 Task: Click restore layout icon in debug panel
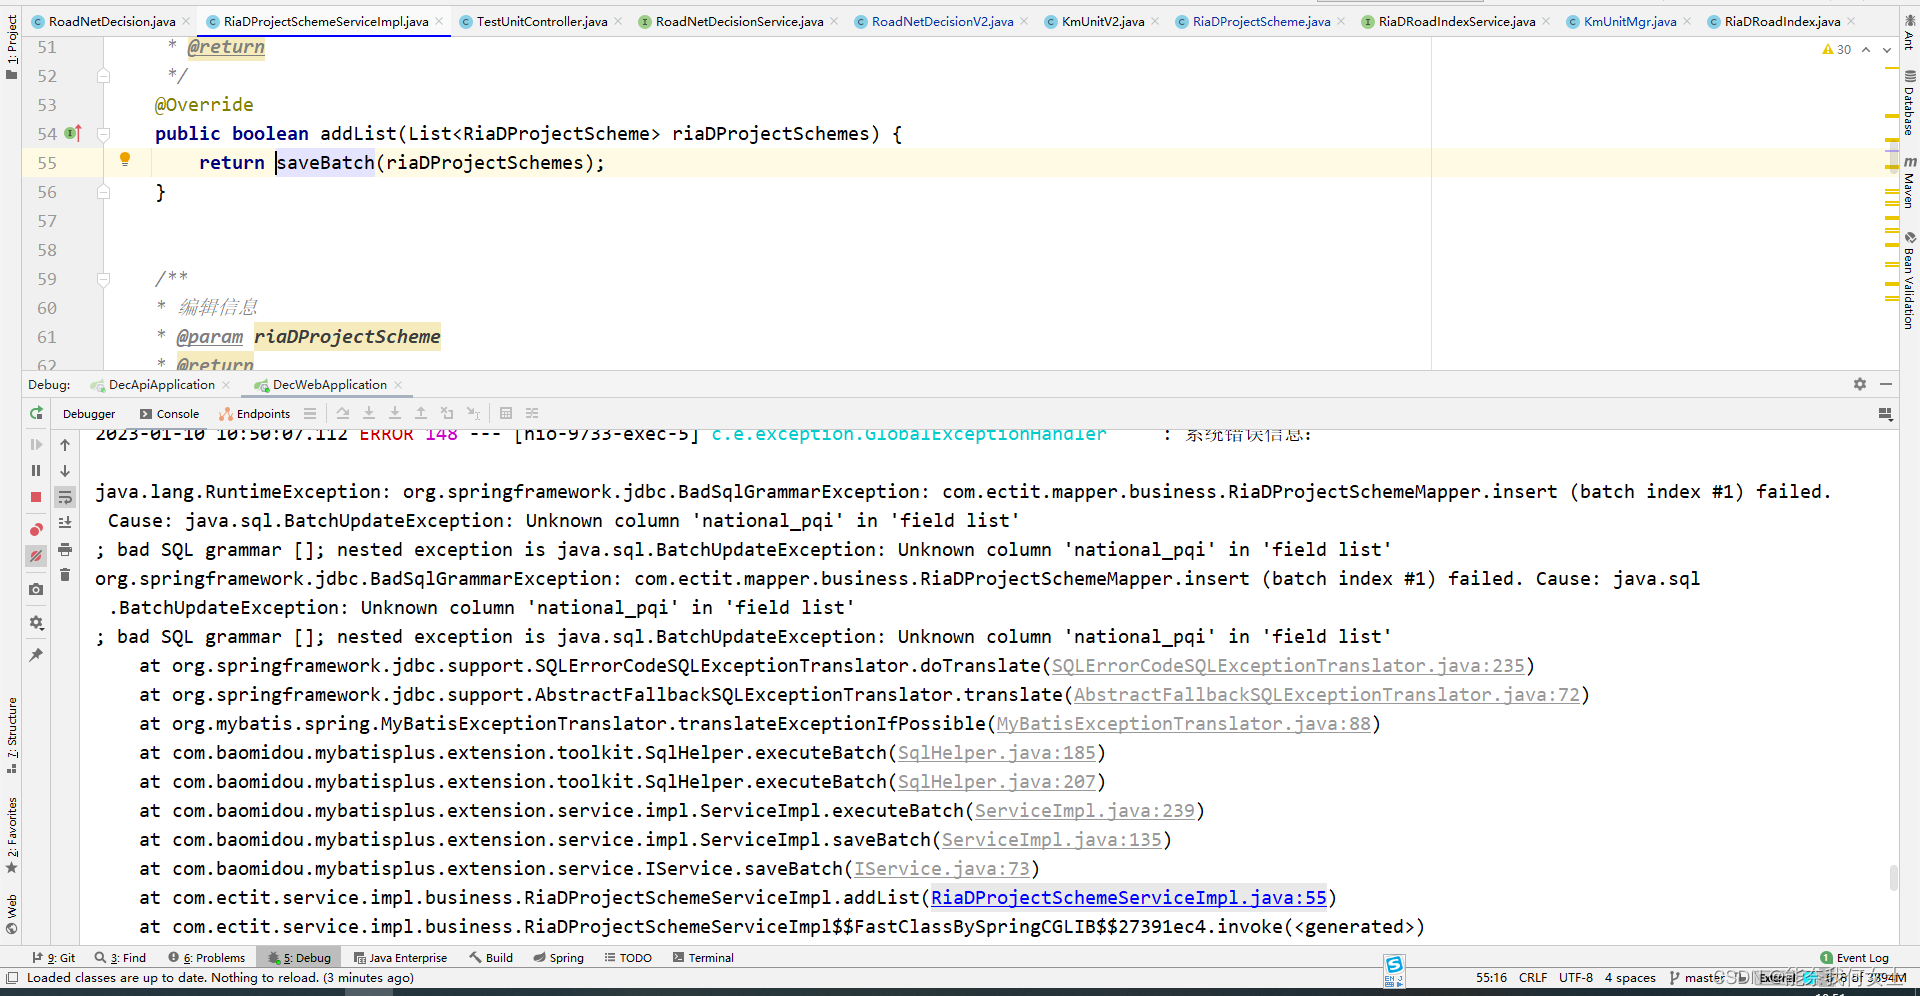pos(1885,414)
